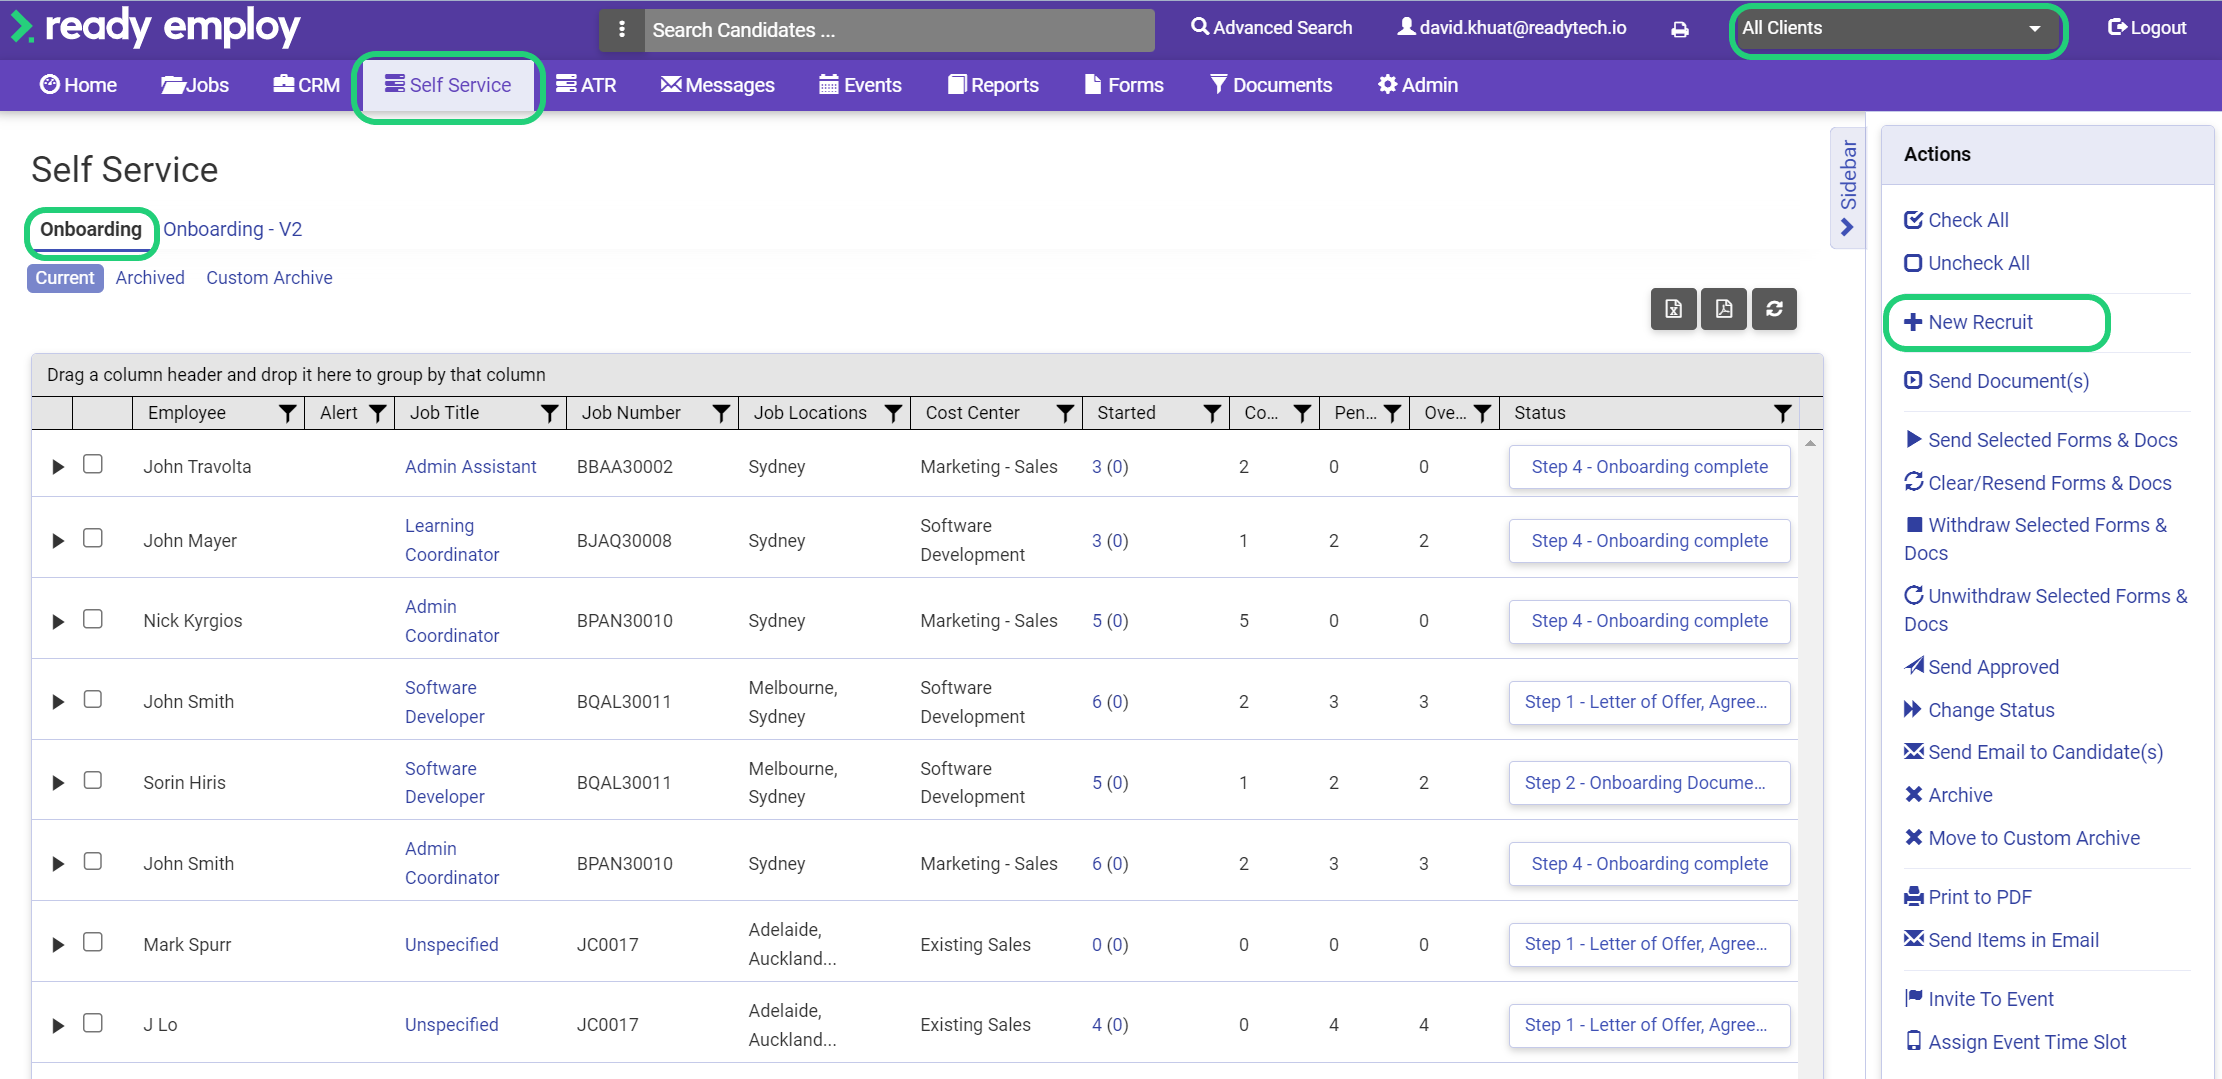Switch to Onboarding - V2 tab

(x=232, y=229)
